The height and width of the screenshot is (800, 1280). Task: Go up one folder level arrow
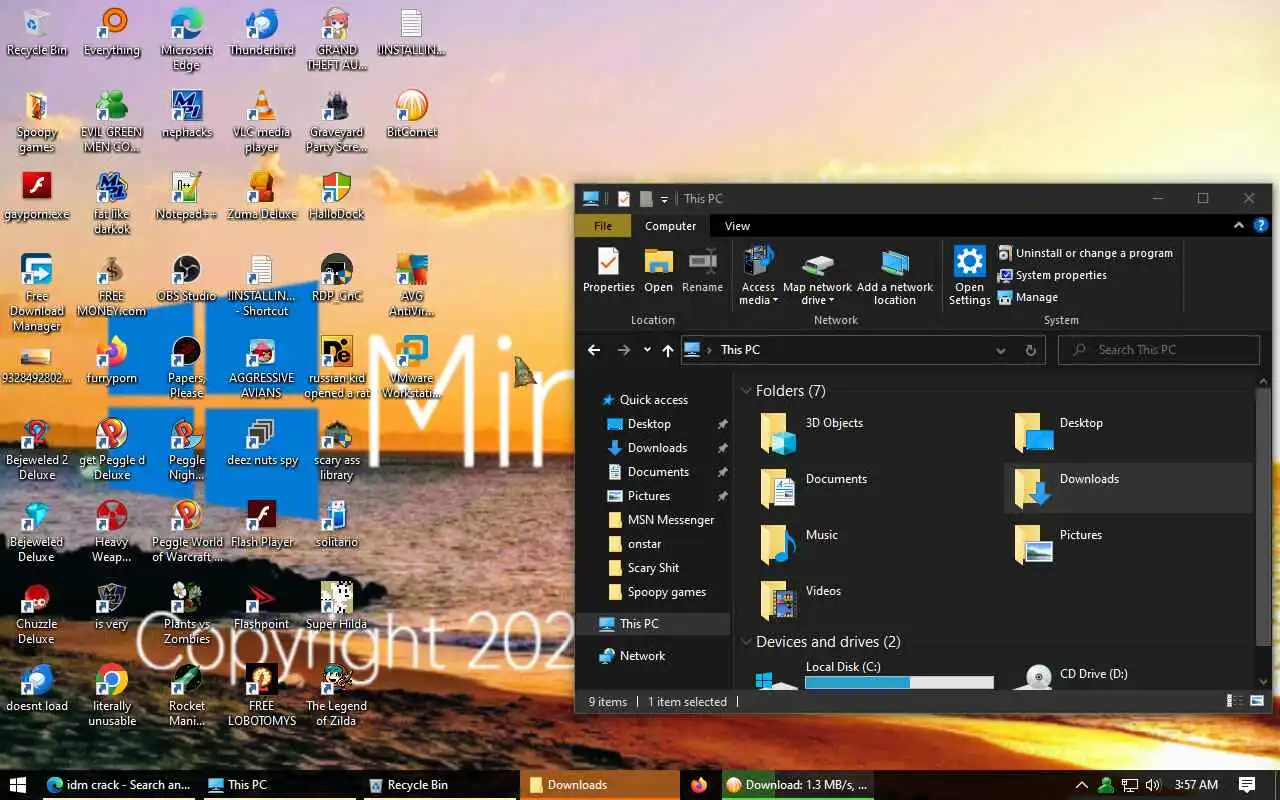668,350
